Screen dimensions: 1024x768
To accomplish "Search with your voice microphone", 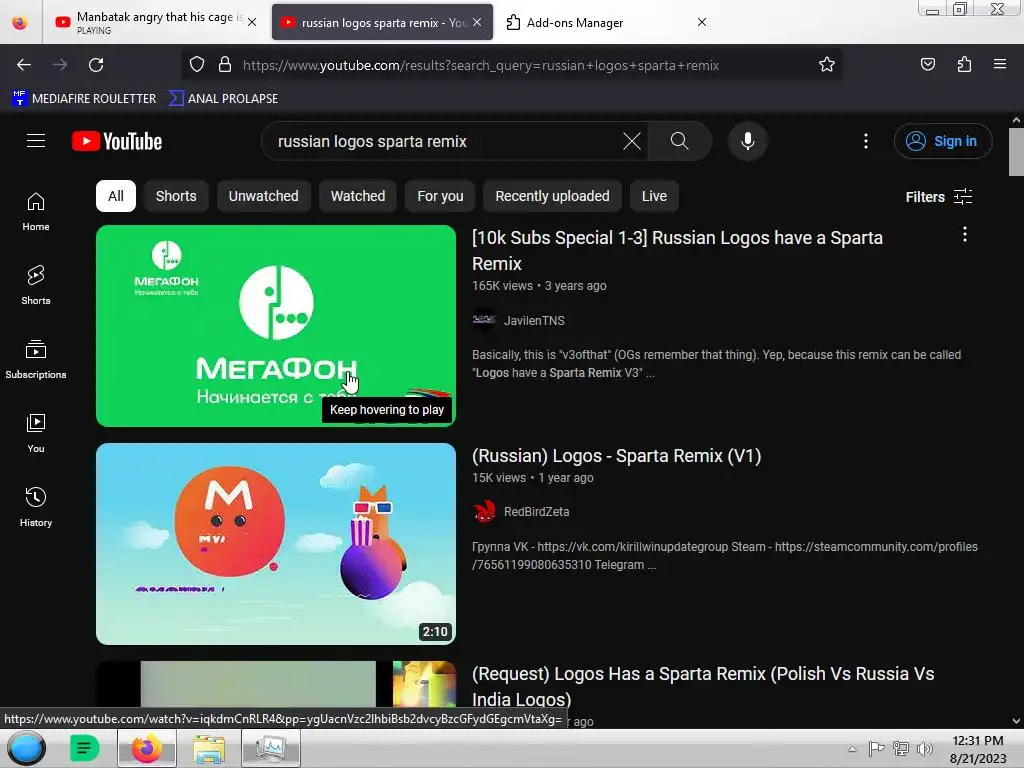I will click(x=748, y=141).
